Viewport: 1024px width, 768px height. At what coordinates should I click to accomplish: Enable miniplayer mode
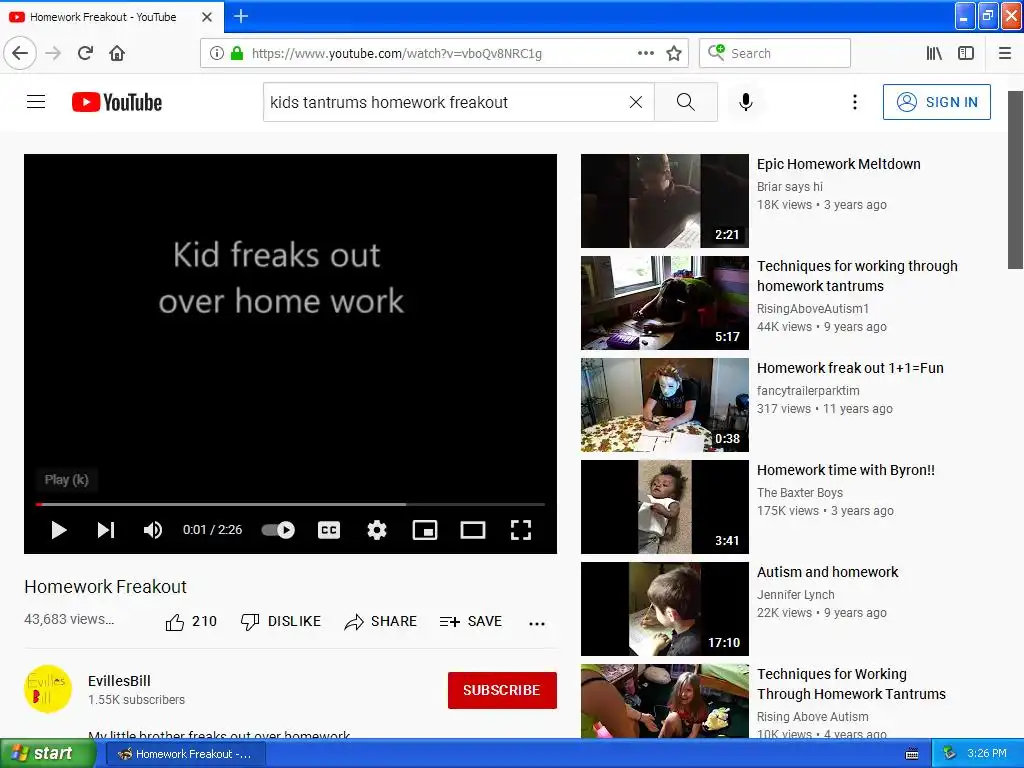424,530
